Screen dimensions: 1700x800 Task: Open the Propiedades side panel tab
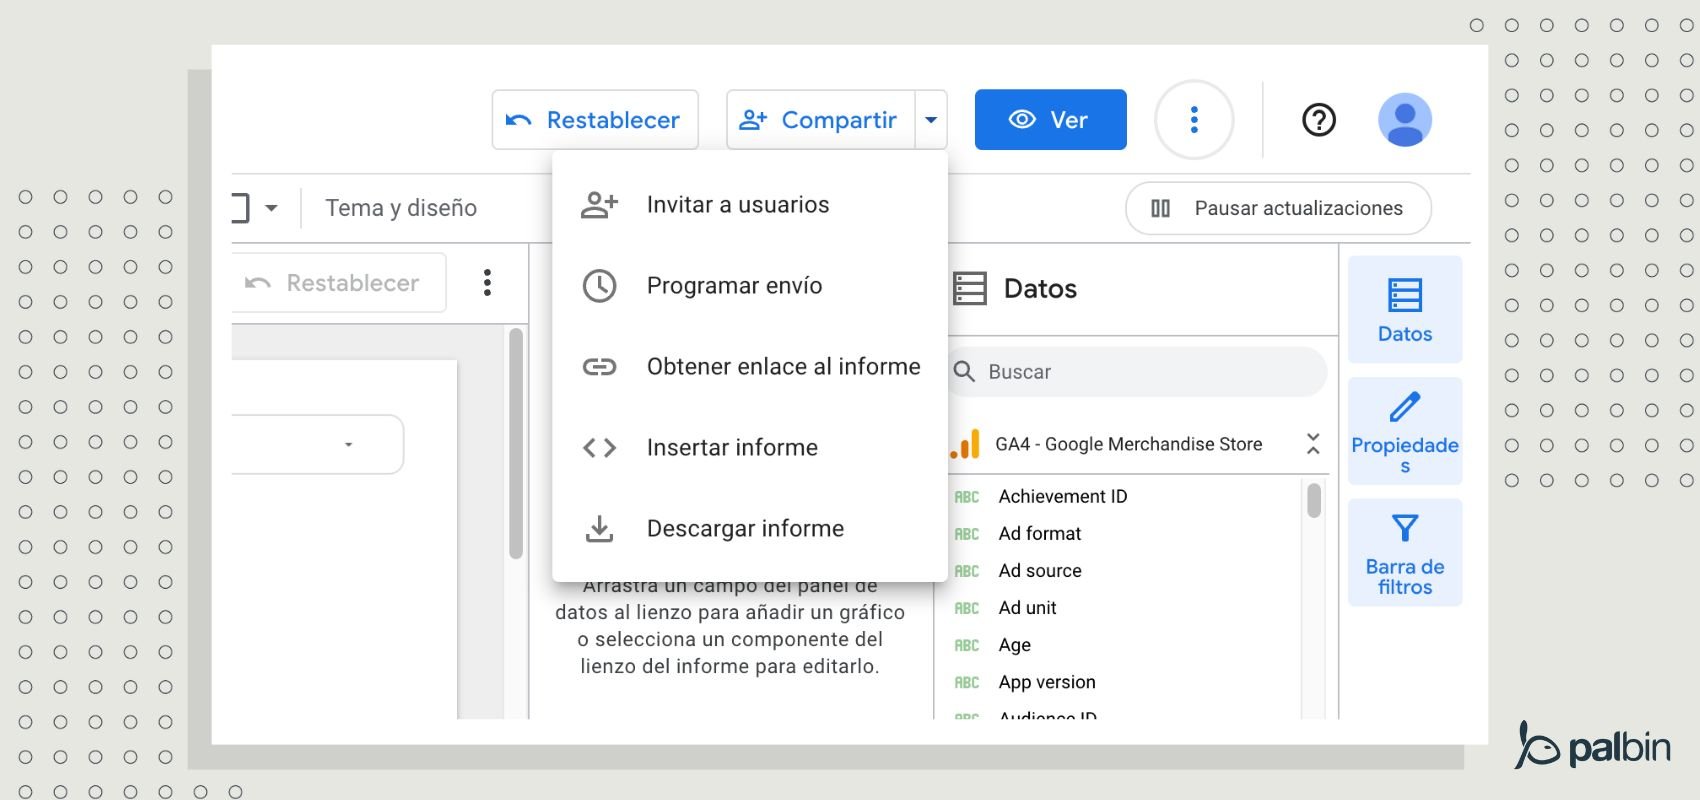click(1405, 431)
